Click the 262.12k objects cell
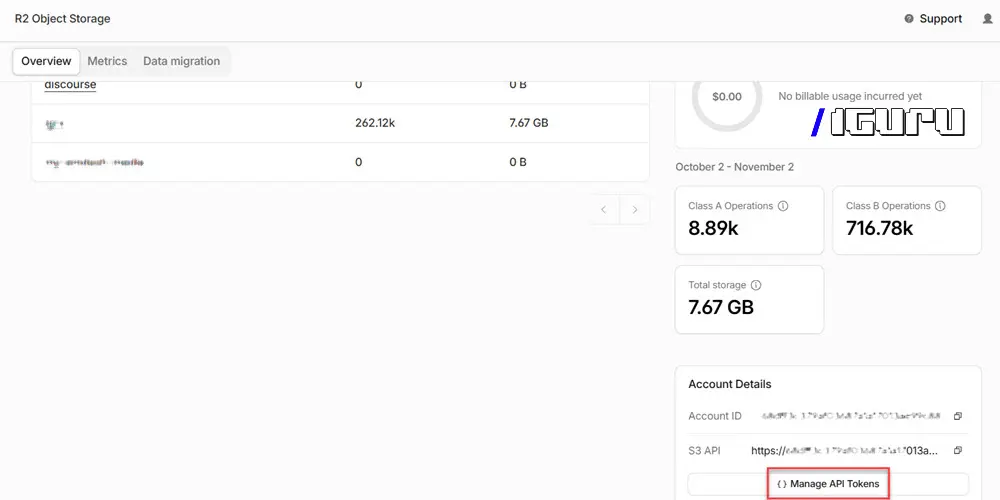Viewport: 1000px width, 500px height. pos(375,123)
